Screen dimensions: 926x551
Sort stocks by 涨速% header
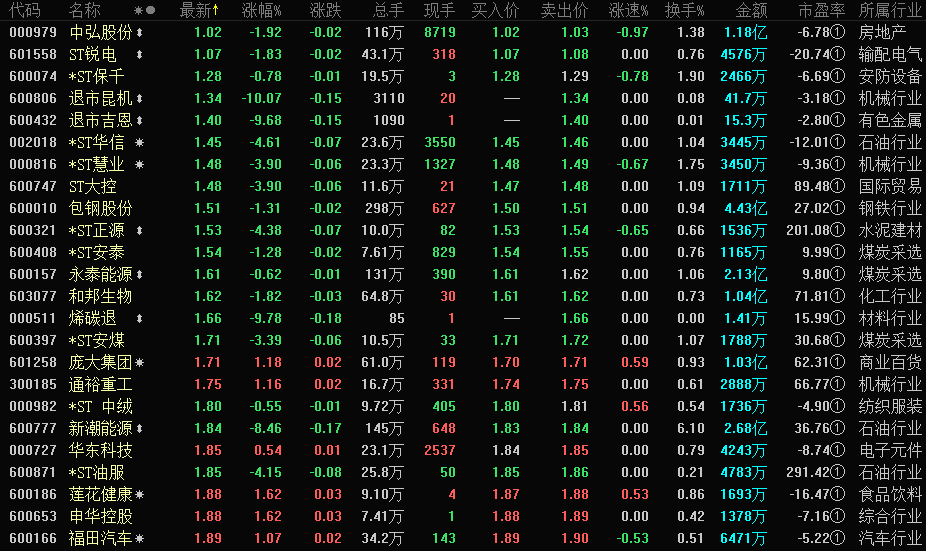(628, 10)
